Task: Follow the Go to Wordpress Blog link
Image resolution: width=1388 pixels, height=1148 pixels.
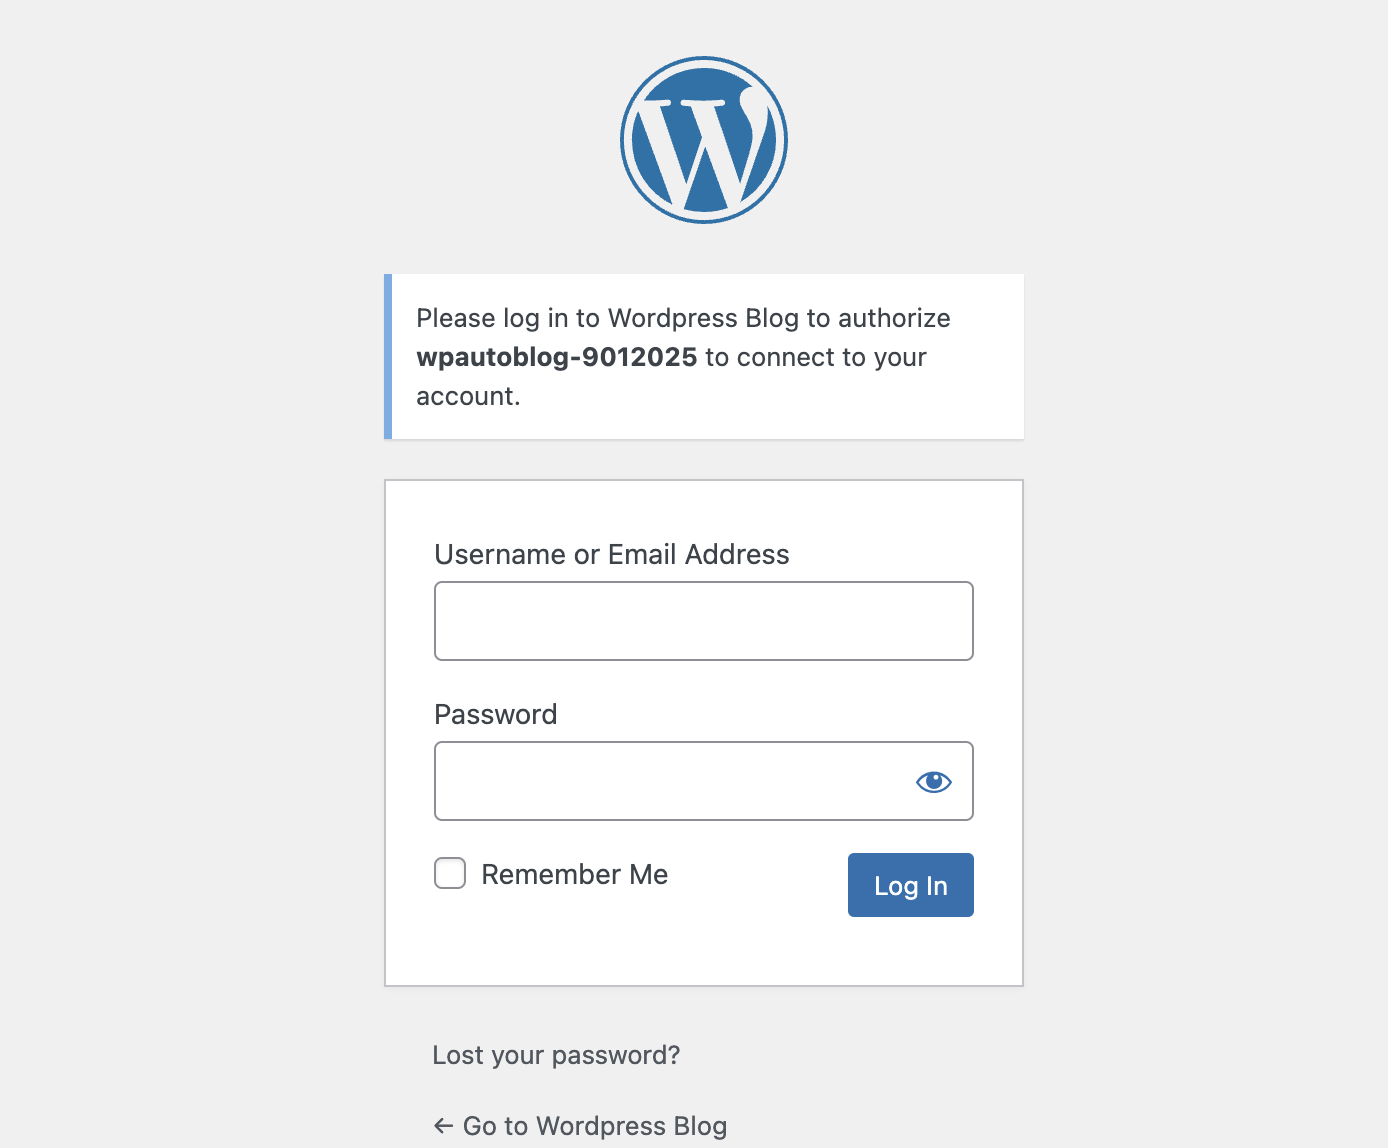Action: (594, 1126)
